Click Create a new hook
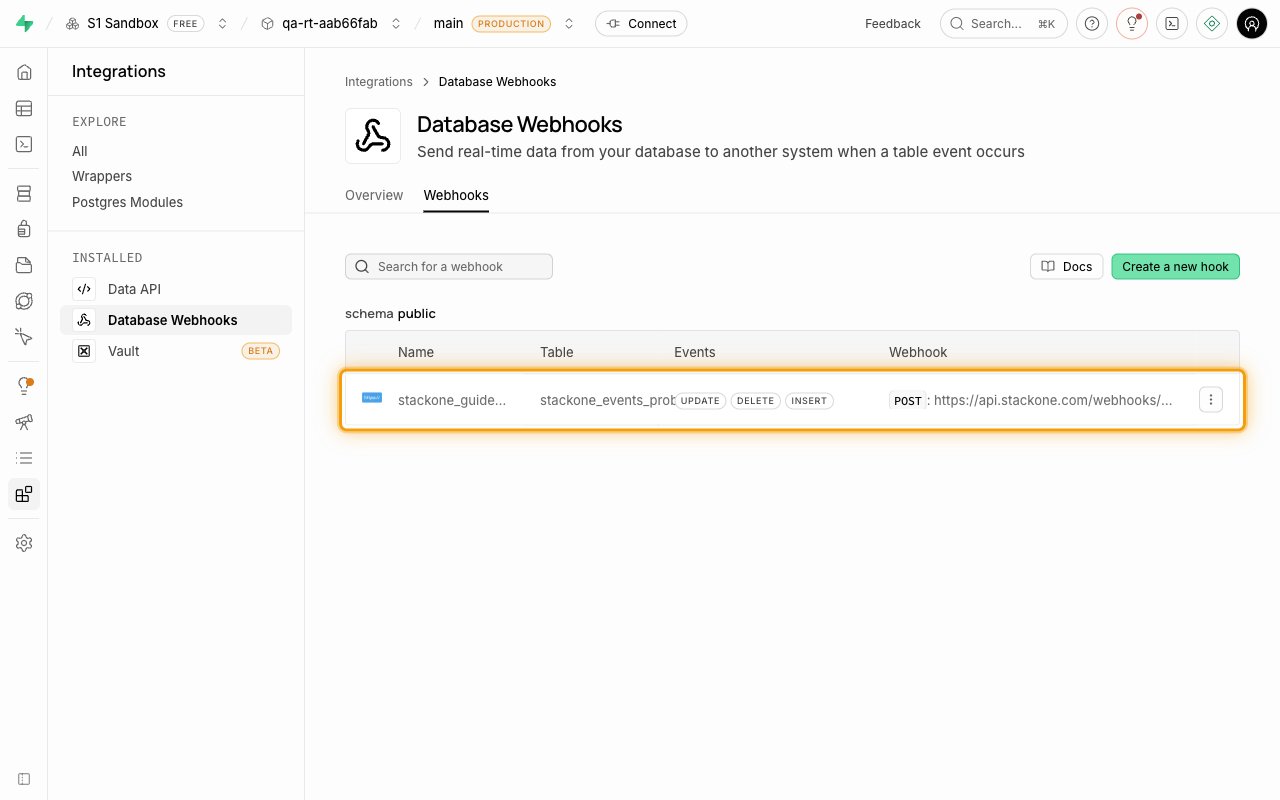The width and height of the screenshot is (1280, 800). [x=1176, y=267]
